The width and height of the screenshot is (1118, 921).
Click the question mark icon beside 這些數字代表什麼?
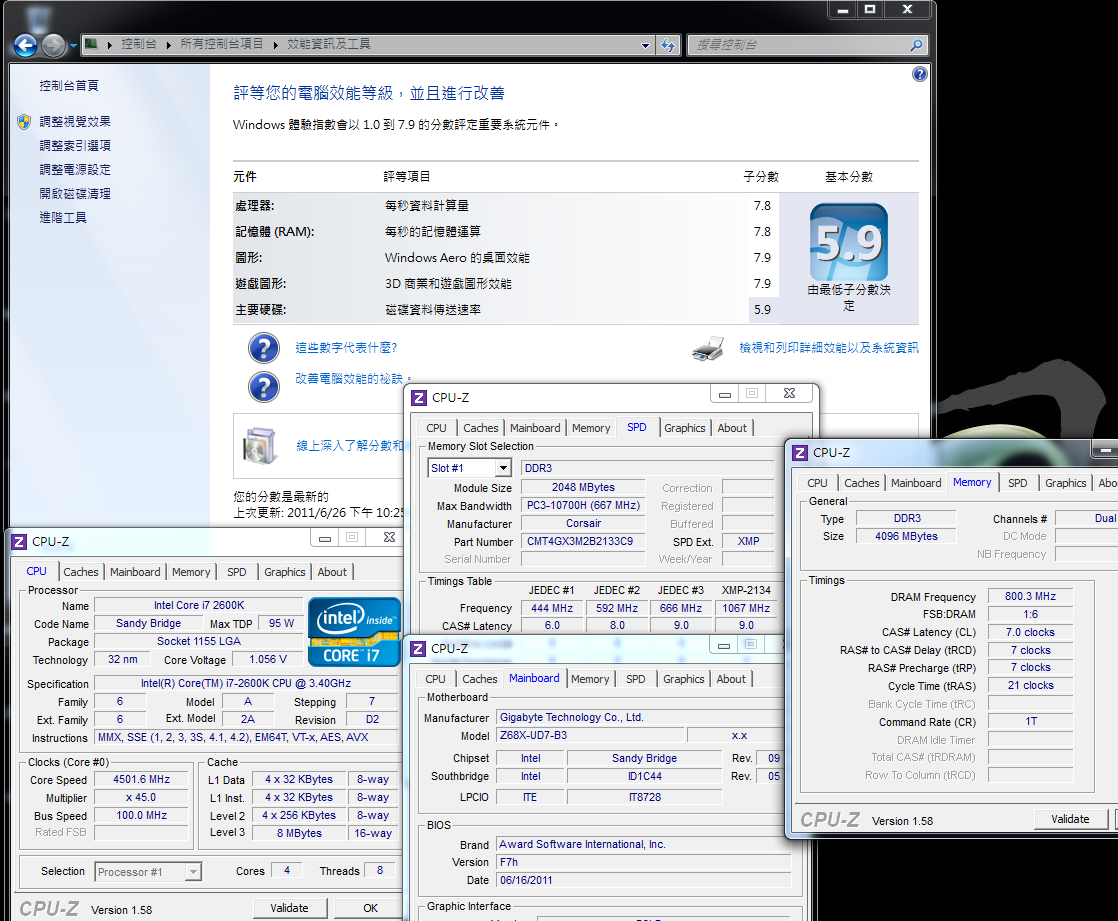click(264, 348)
